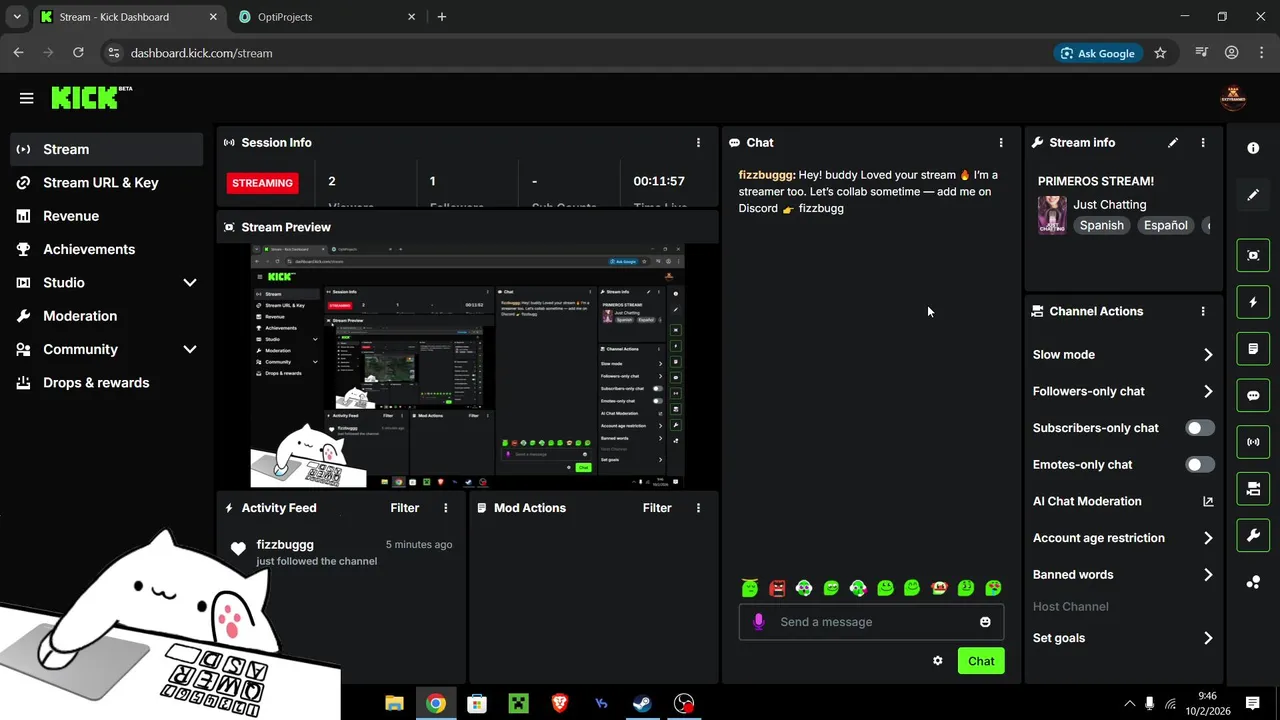Reload the dashboard page
This screenshot has width=1280, height=720.
click(78, 53)
